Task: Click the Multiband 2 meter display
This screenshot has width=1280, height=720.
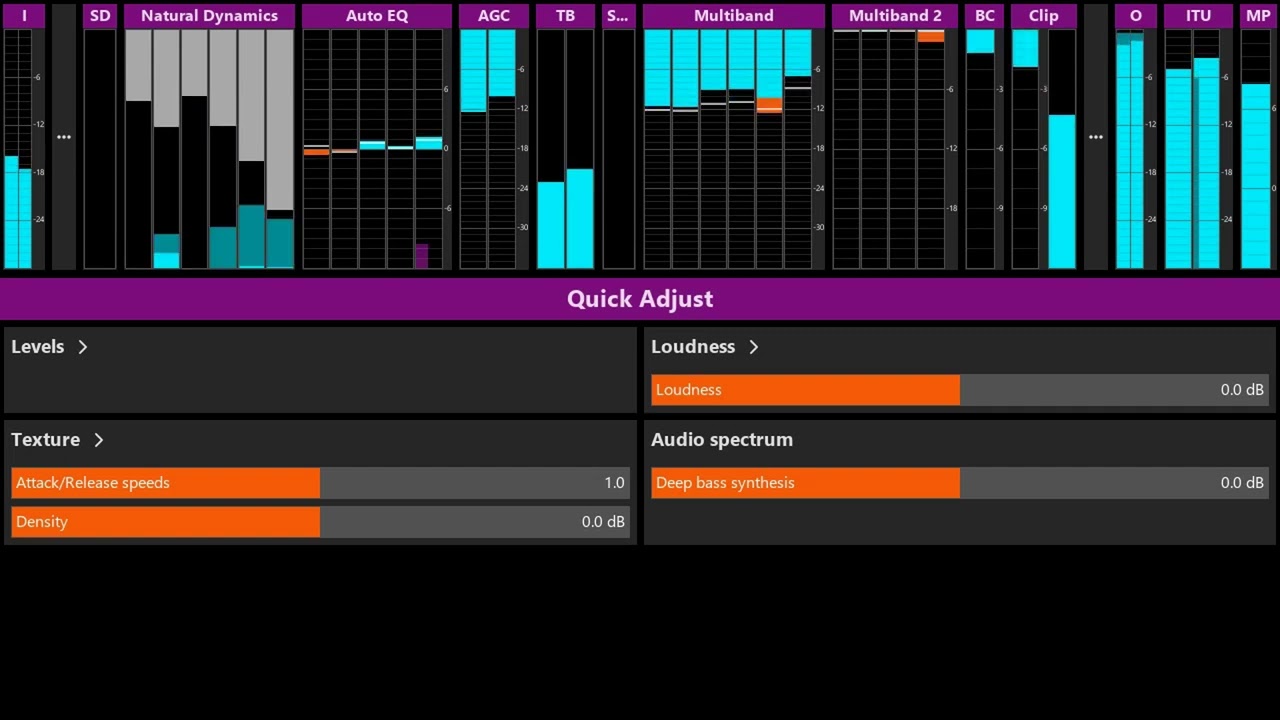Action: 895,149
